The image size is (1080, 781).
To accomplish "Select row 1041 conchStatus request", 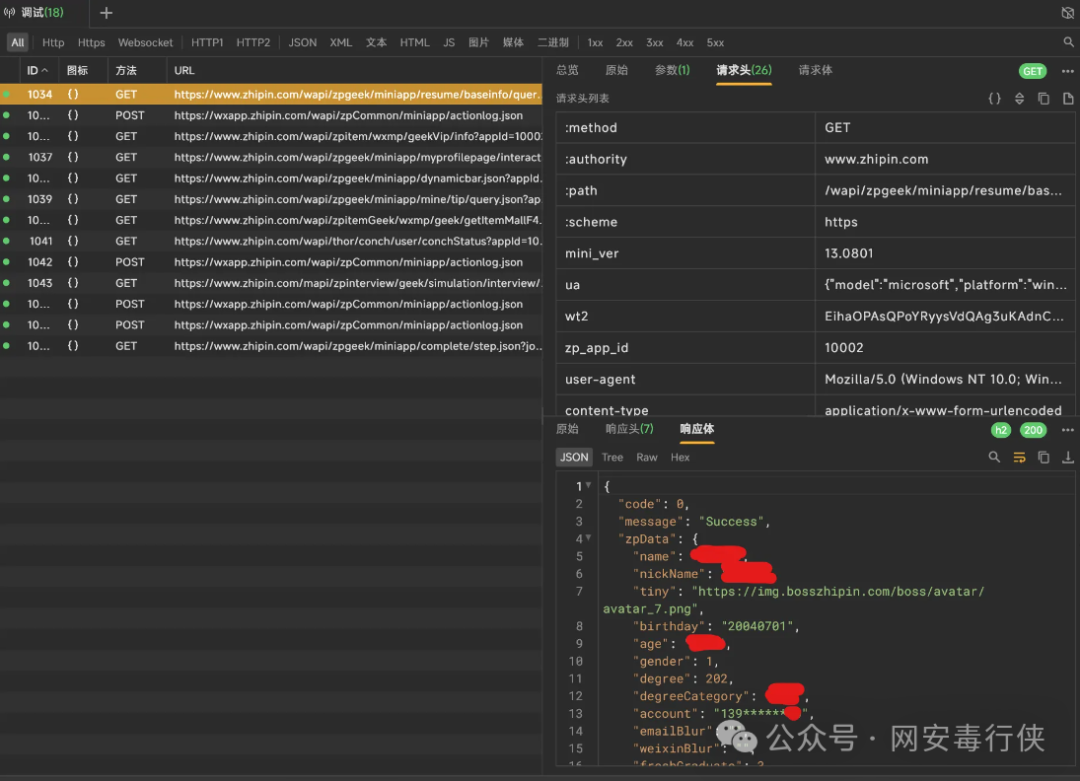I will click(271, 241).
